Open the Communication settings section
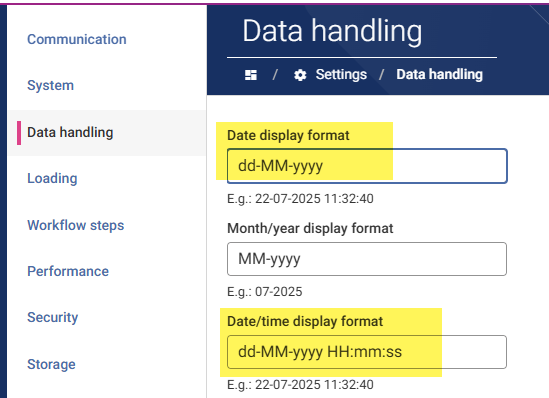Screen dimensions: 549x398 [x=77, y=39]
